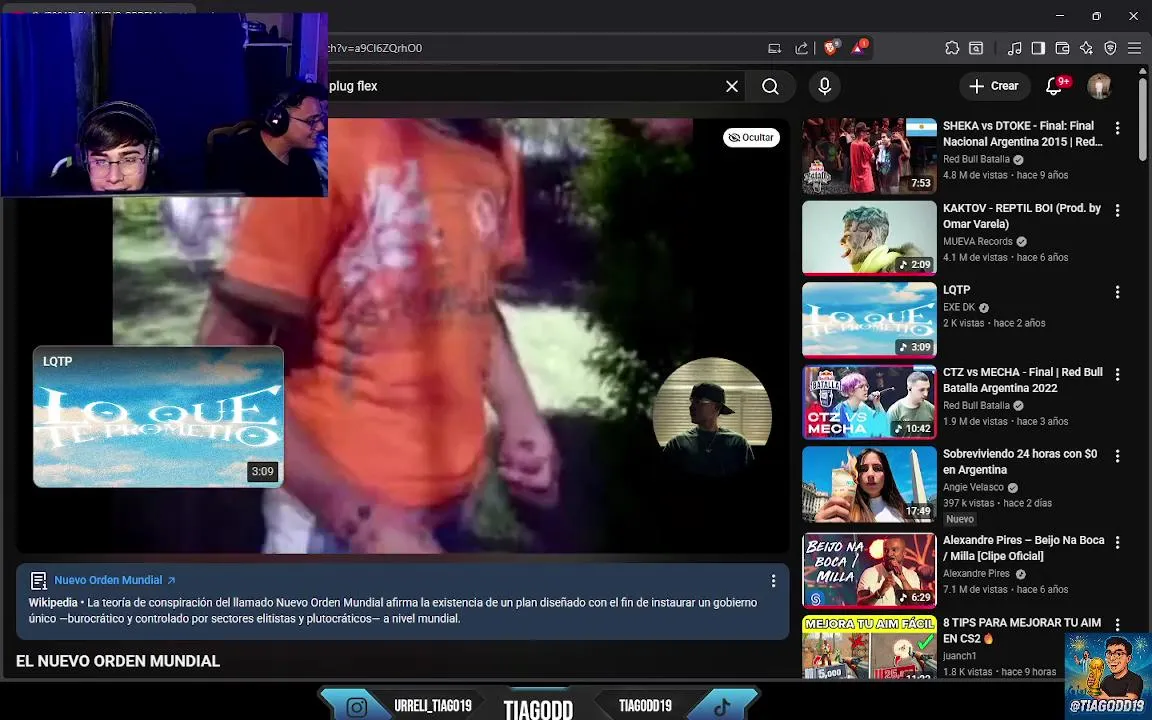
Task: Click the share page icon in address bar
Action: click(802, 48)
